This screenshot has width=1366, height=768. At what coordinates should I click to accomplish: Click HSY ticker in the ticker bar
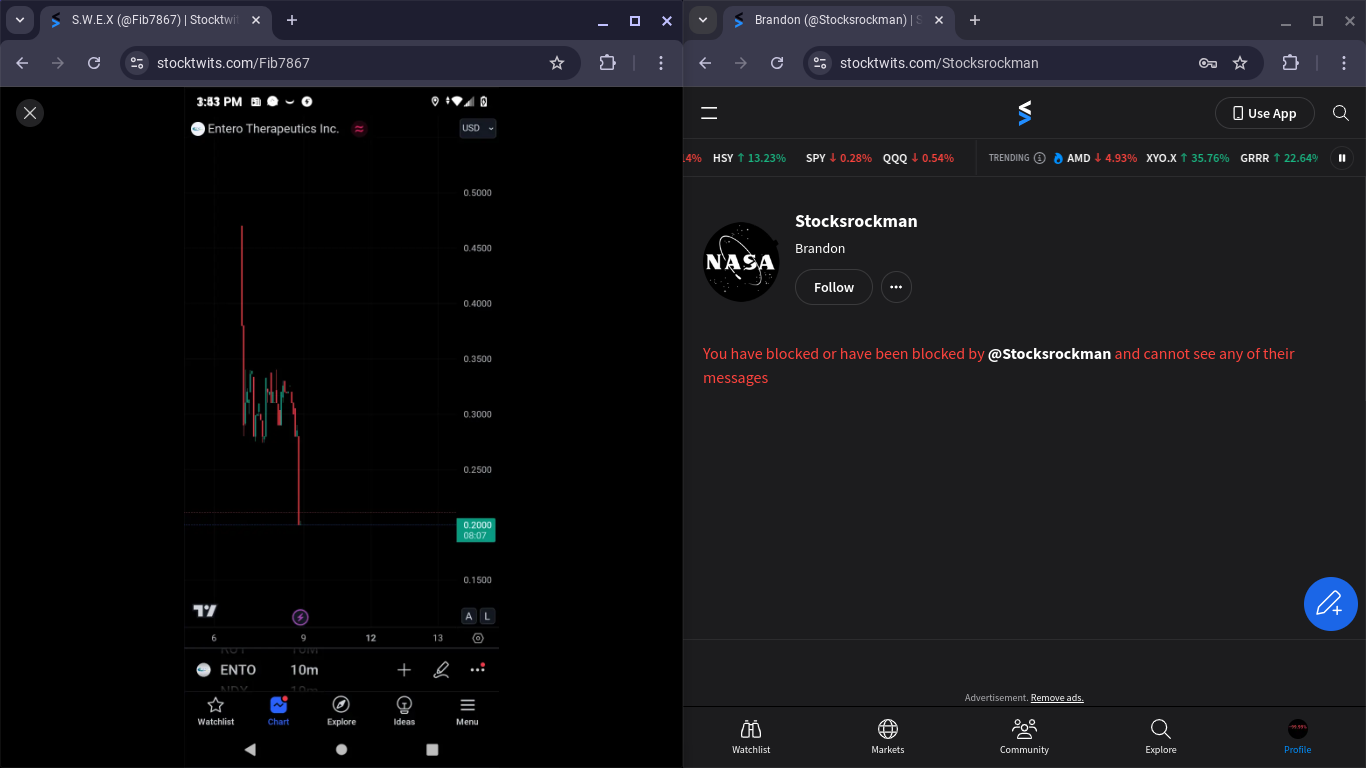[x=749, y=158]
